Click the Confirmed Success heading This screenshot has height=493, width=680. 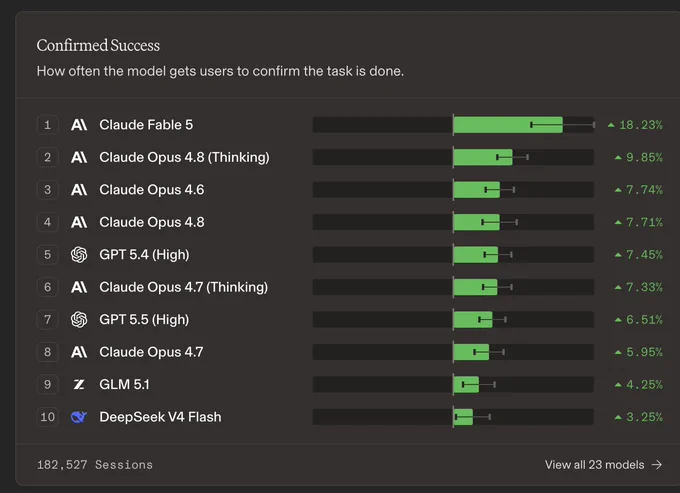[98, 46]
